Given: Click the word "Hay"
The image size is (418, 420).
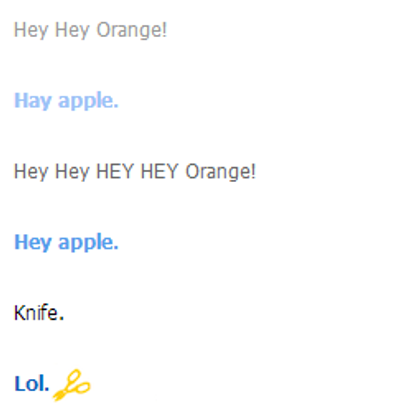Looking at the screenshot, I should click(32, 101).
